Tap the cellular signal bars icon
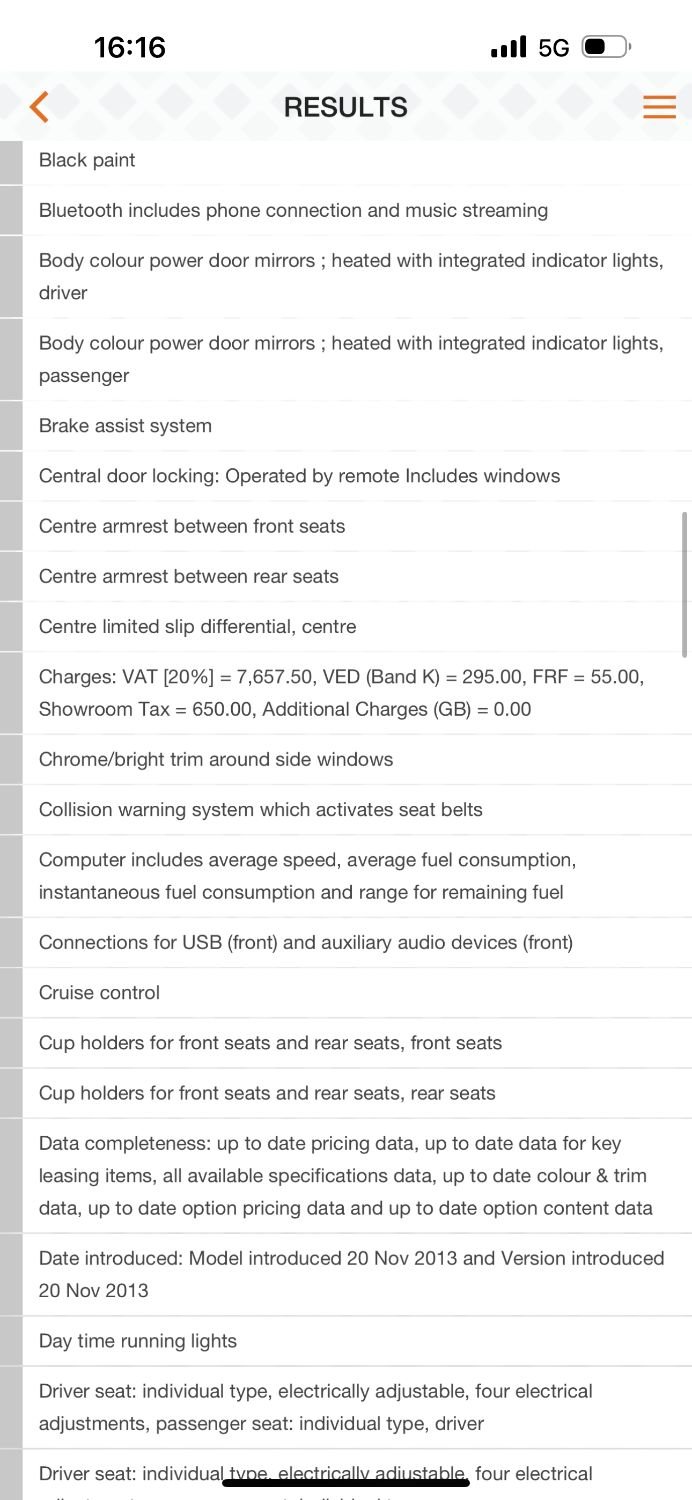Screen dimensions: 692x1500 click(x=509, y=47)
